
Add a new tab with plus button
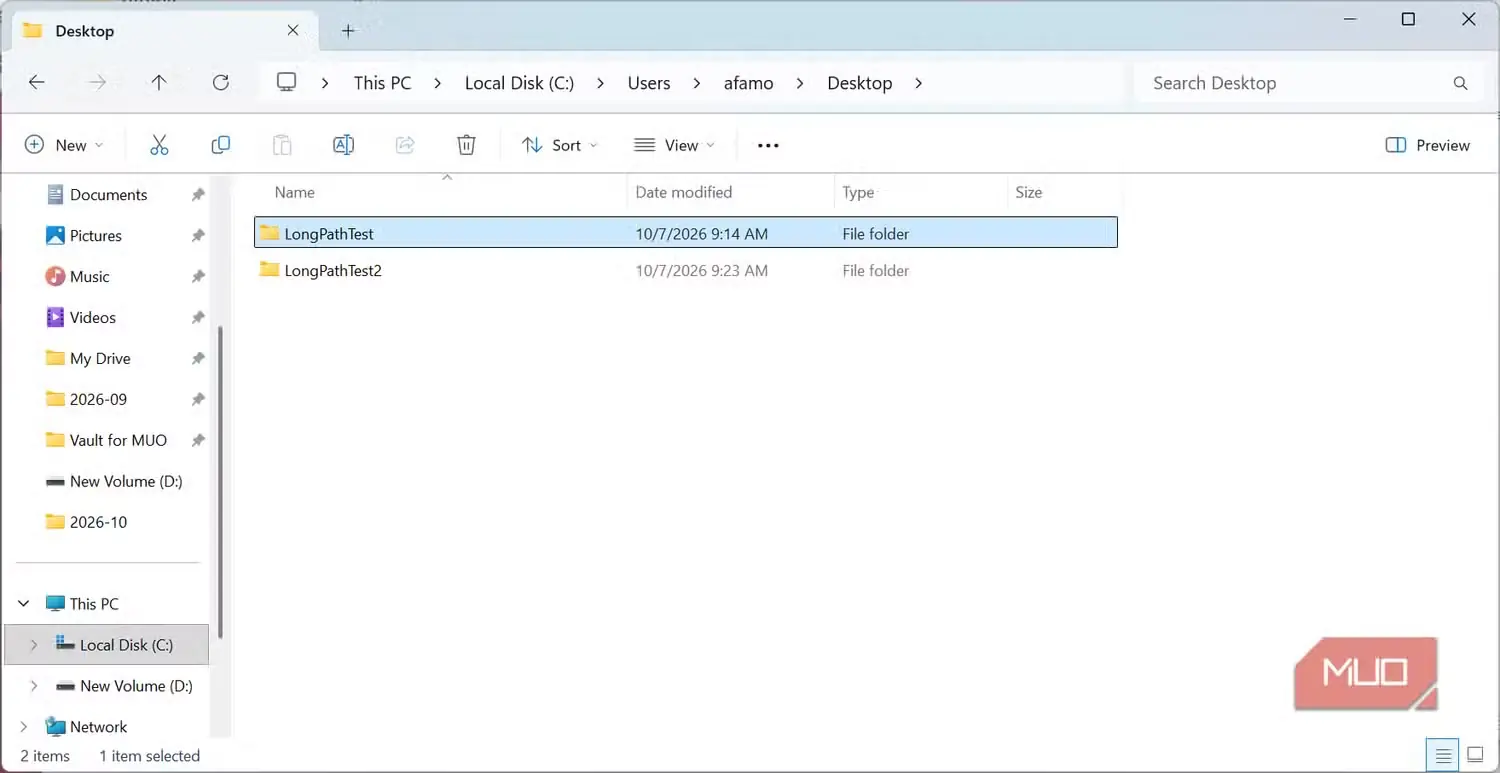click(x=348, y=31)
